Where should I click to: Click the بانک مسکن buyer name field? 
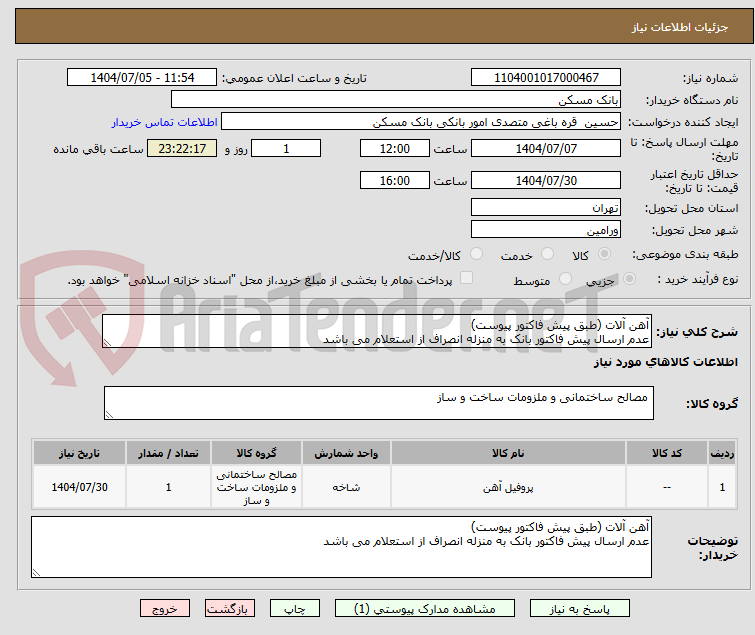(x=396, y=100)
